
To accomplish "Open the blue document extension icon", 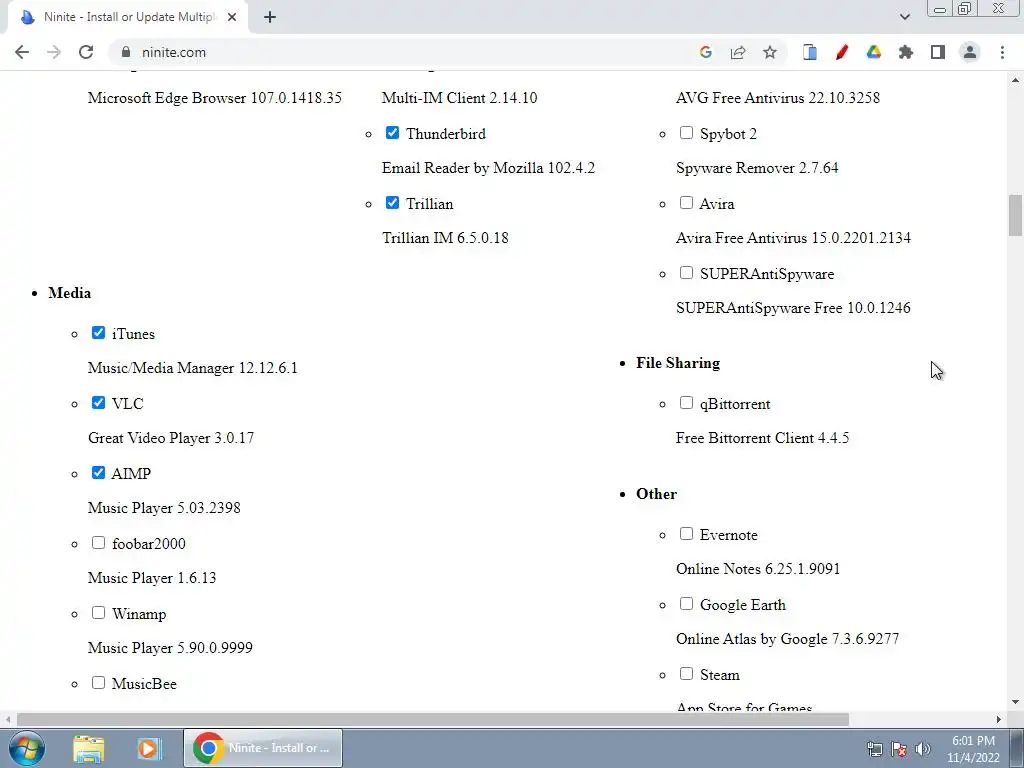I will (810, 52).
